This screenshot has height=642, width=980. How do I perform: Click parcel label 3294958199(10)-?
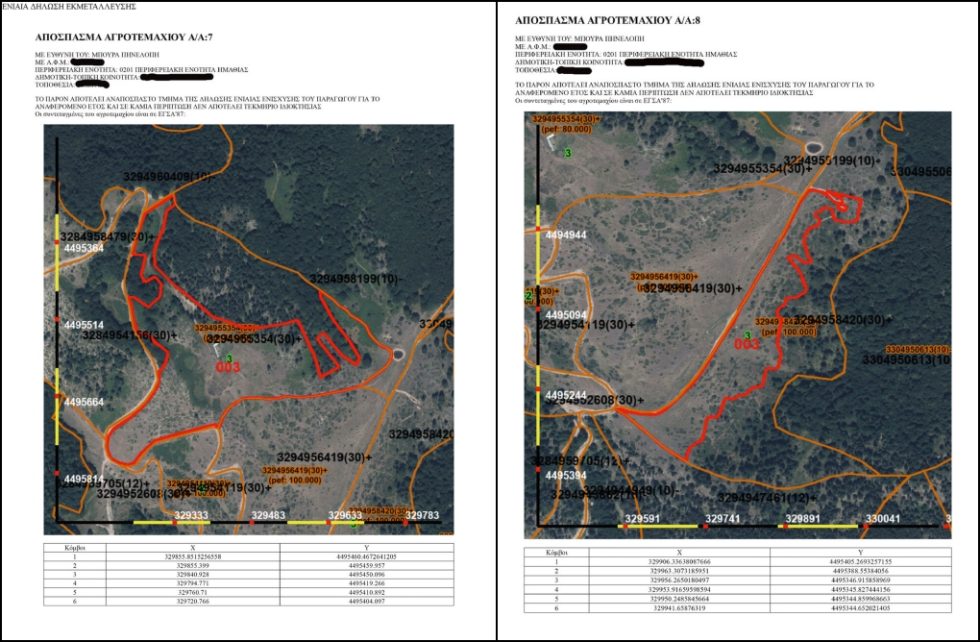pos(356,279)
